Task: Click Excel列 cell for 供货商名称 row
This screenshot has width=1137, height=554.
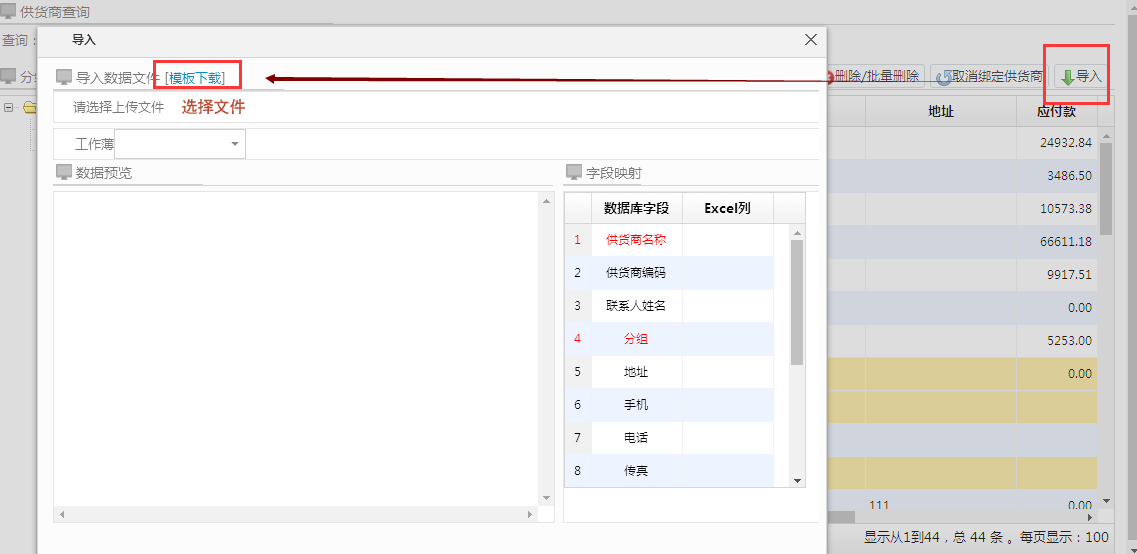Action: coord(727,240)
